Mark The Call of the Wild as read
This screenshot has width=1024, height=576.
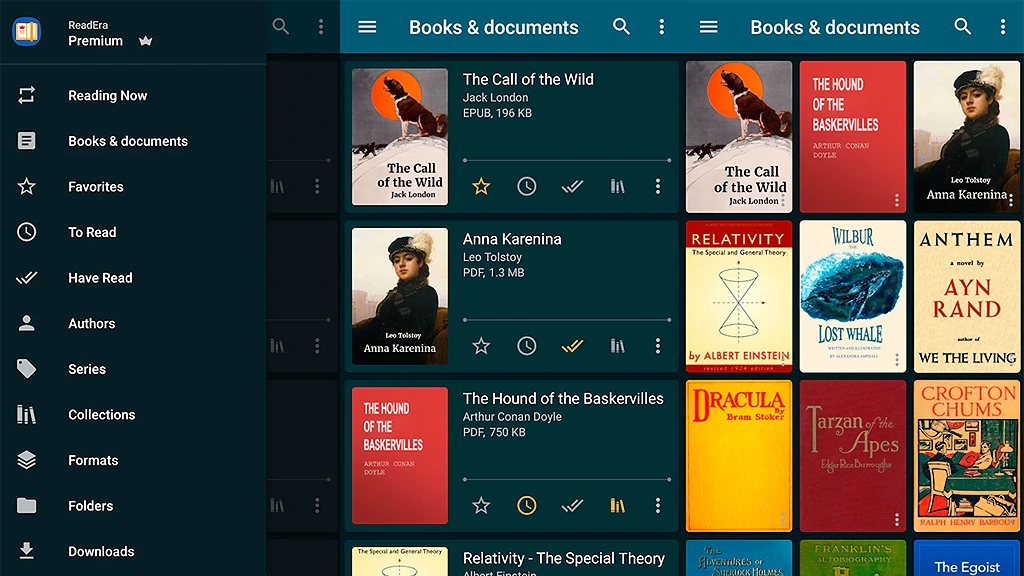(573, 187)
